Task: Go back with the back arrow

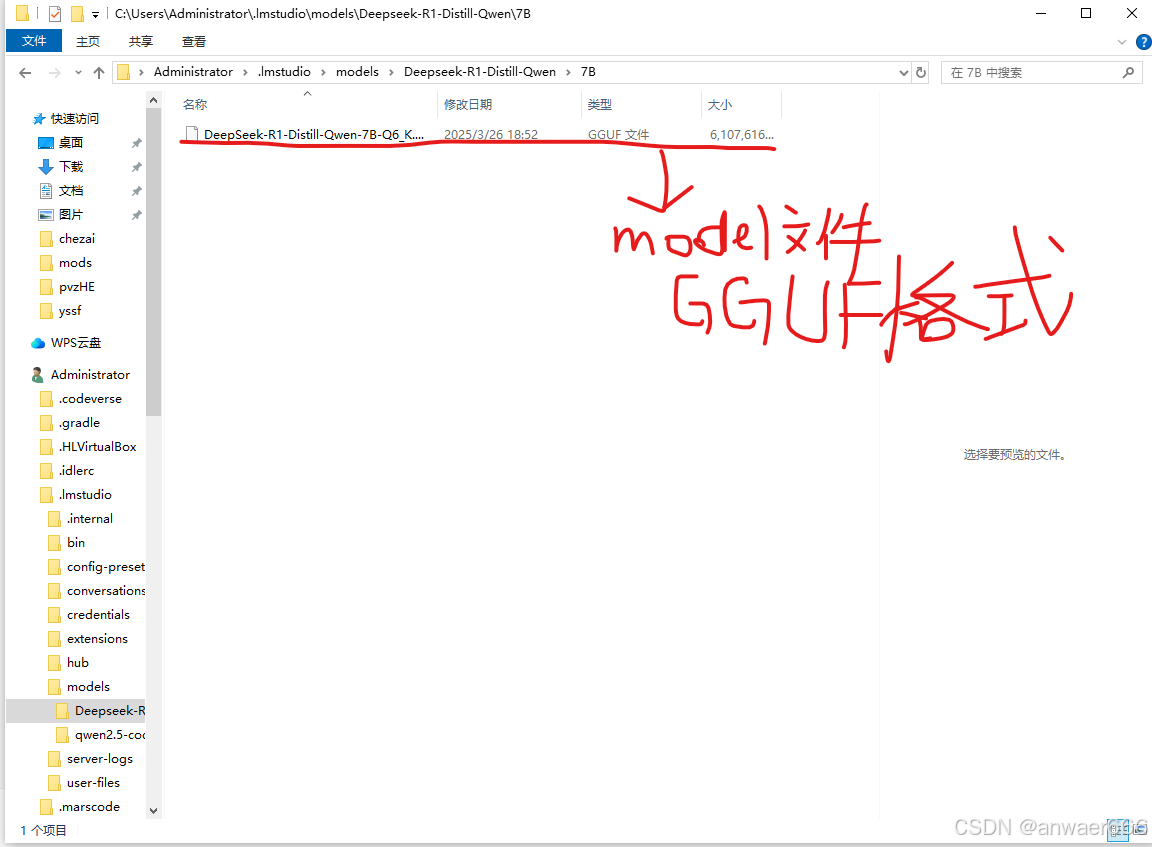Action: click(x=25, y=72)
